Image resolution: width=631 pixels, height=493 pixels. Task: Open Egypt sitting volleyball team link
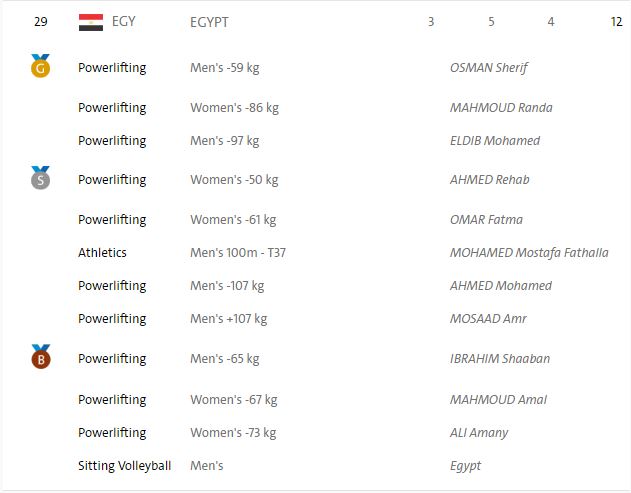point(465,466)
